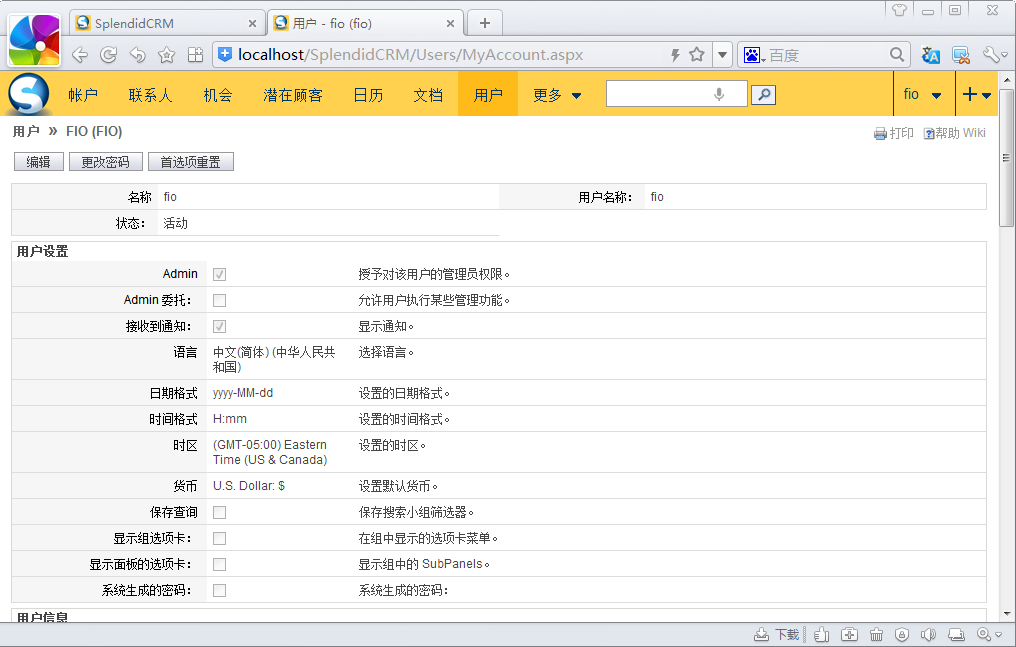Open the 联系人 module tab
This screenshot has height=647, width=1016.
coord(150,95)
